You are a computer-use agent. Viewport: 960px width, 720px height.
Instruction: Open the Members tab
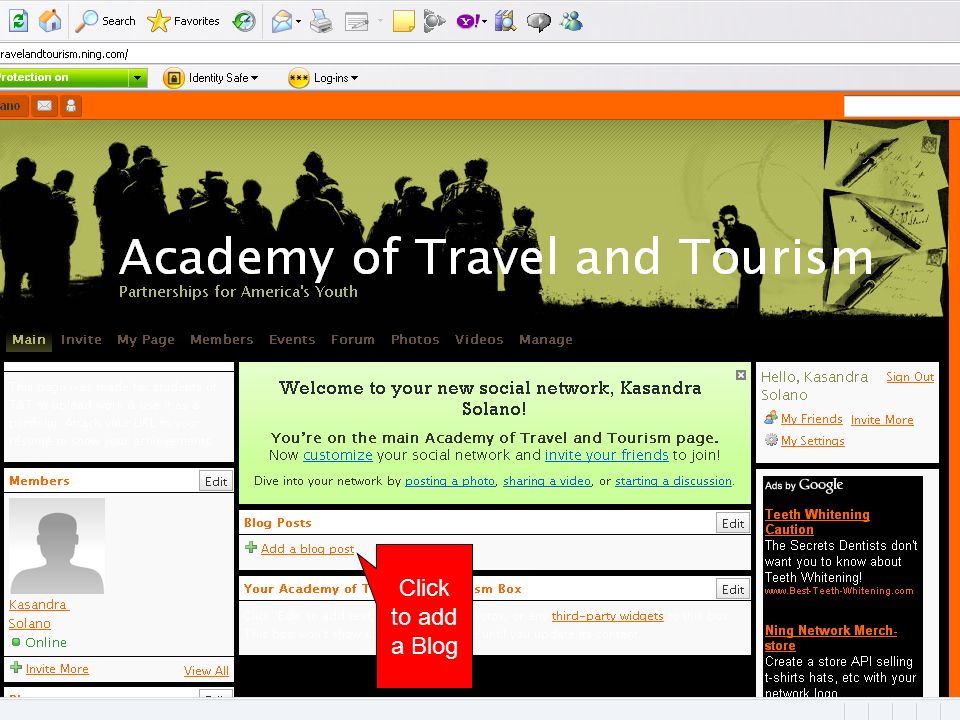point(222,340)
